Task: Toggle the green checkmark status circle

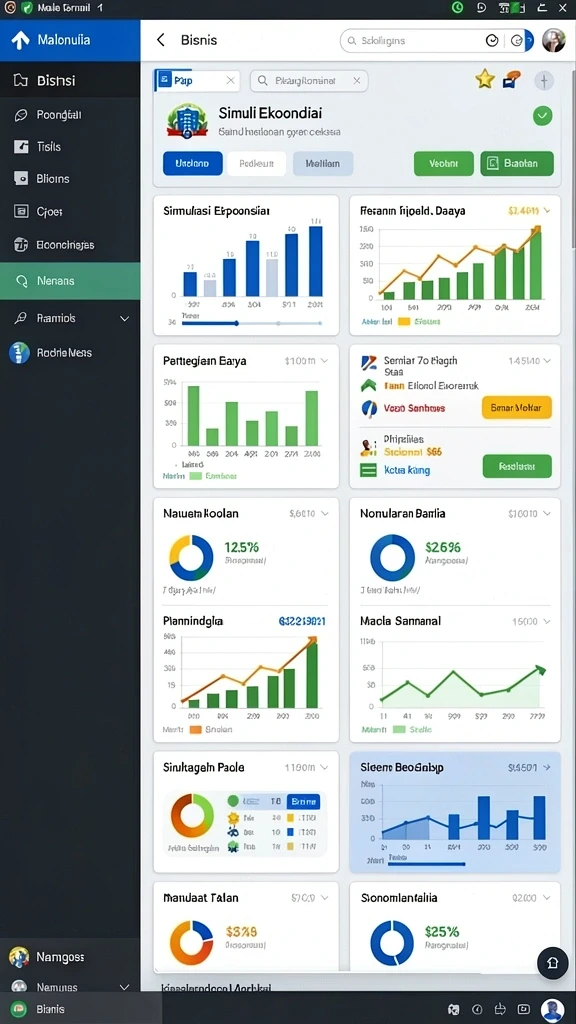Action: pyautogui.click(x=542, y=116)
